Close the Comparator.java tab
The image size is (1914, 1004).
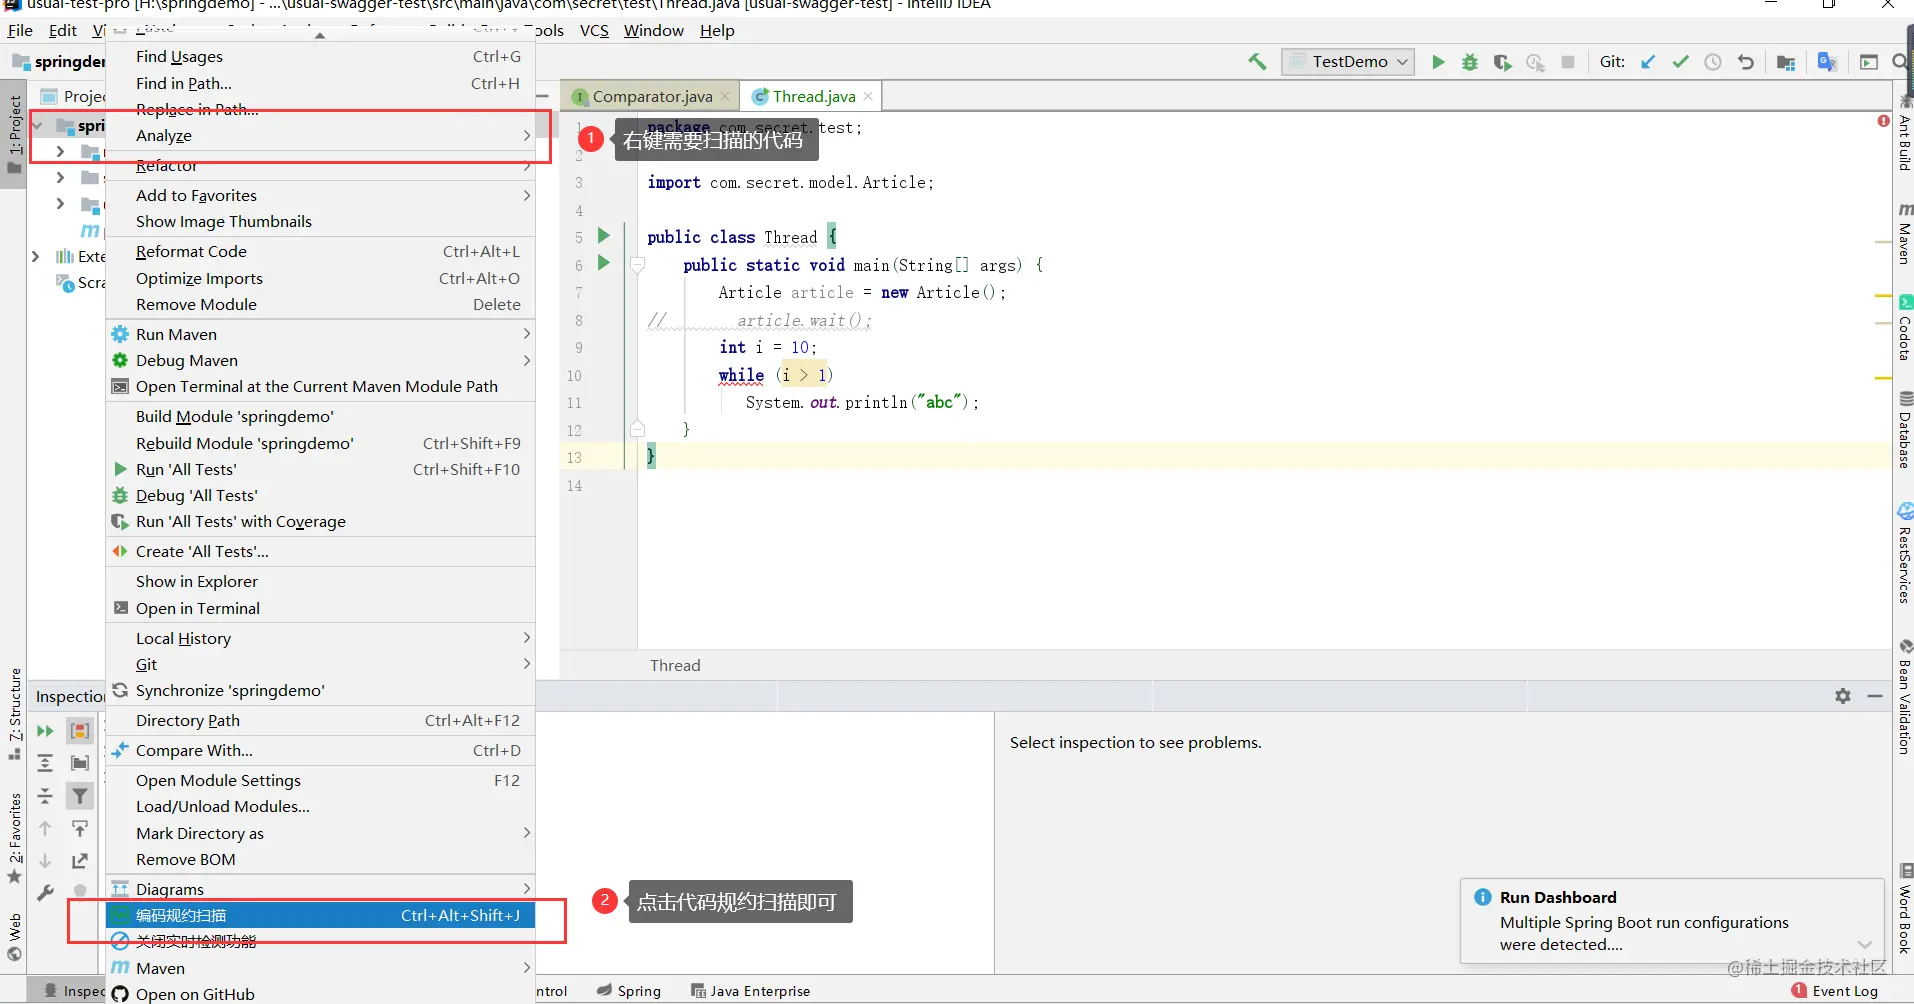click(x=725, y=97)
